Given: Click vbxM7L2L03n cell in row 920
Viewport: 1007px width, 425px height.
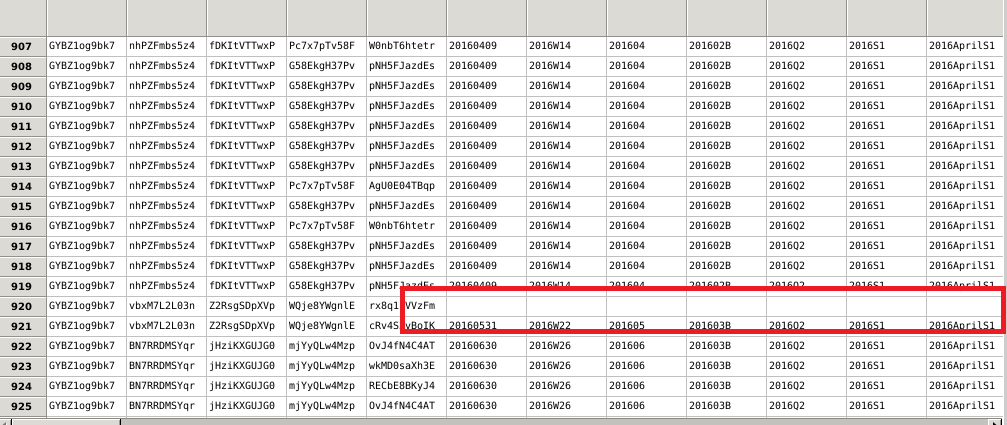Looking at the screenshot, I should (165, 306).
